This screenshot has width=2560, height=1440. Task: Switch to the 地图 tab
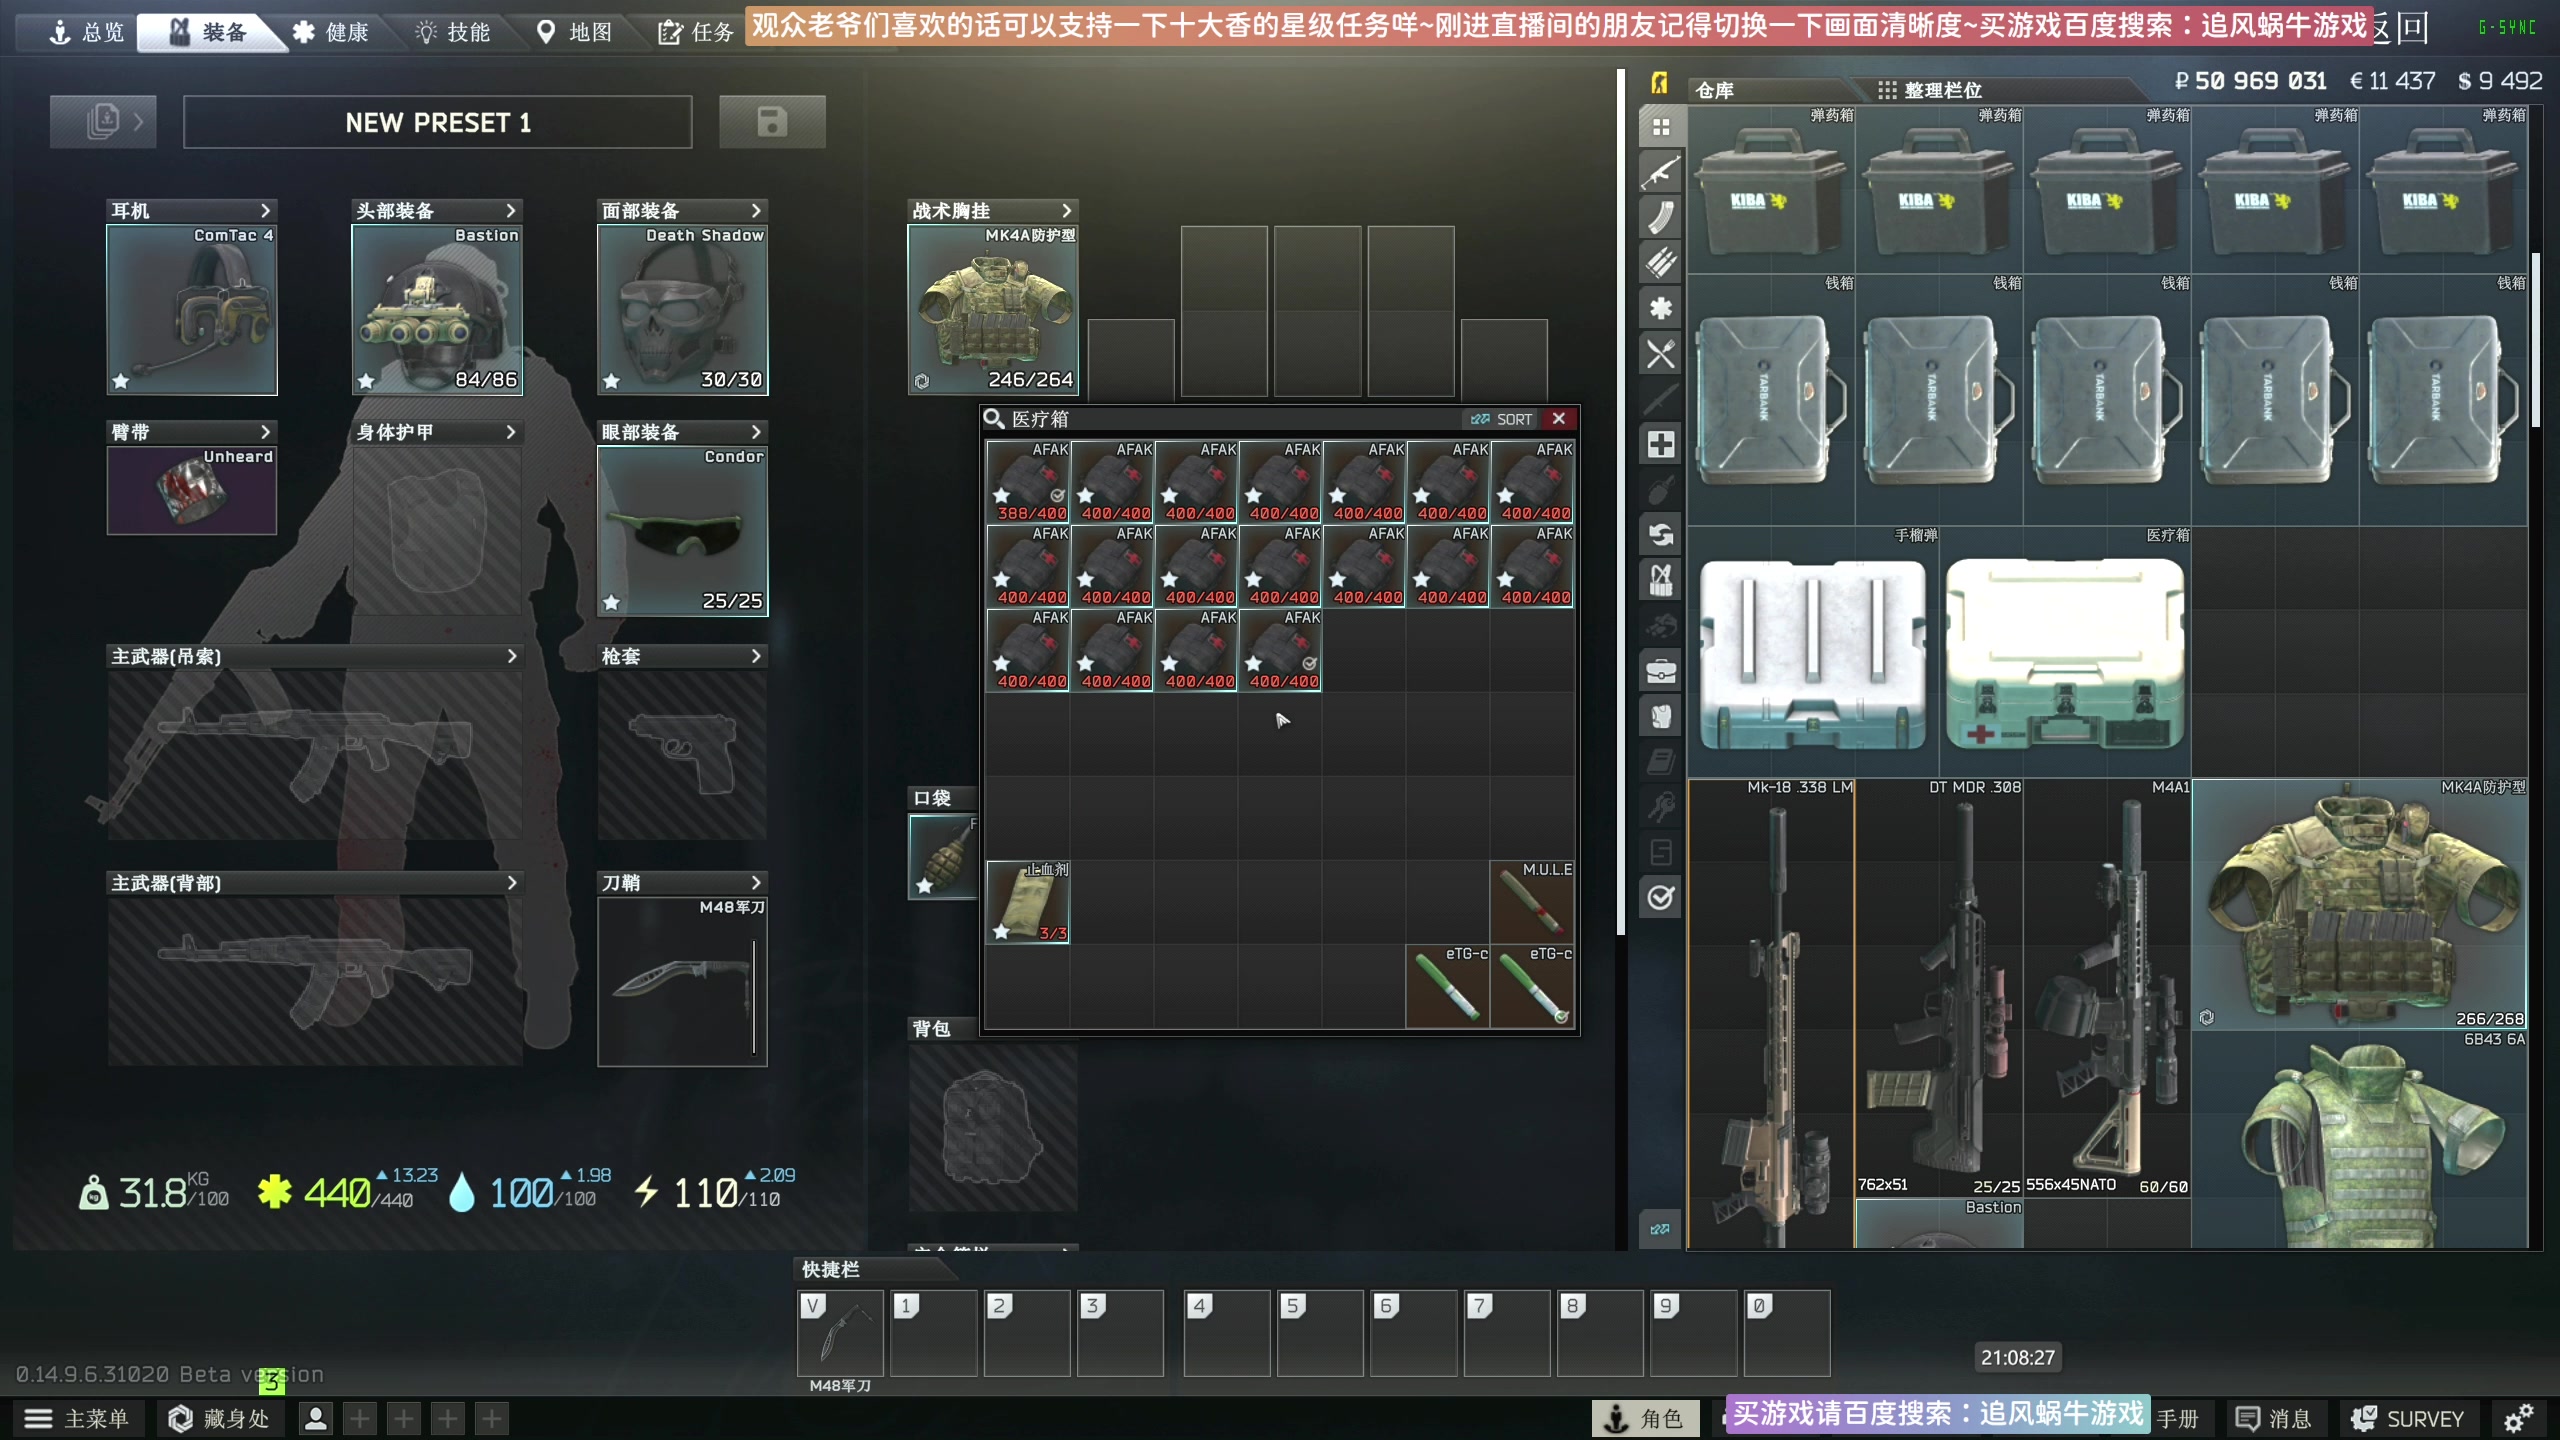pos(575,32)
